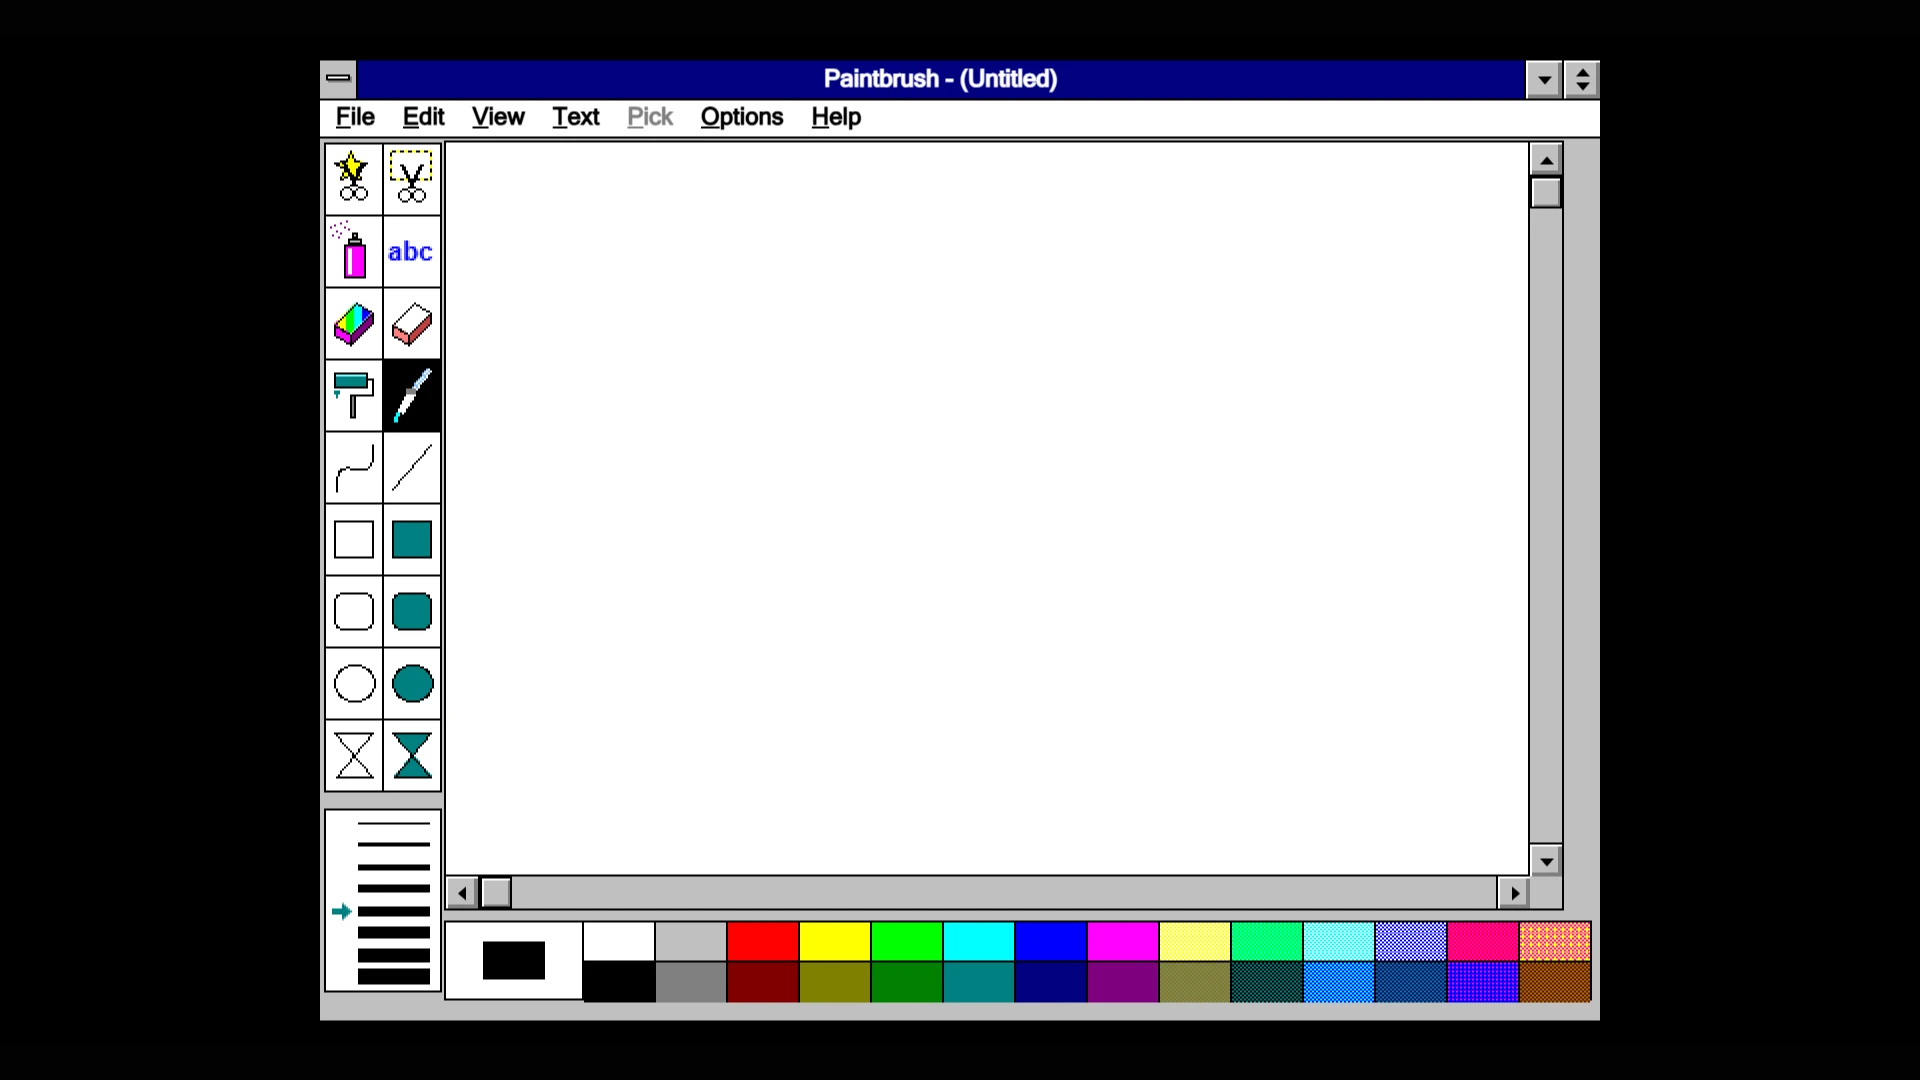This screenshot has height=1080, width=1920.
Task: Select the Filled Box tool
Action: pyautogui.click(x=412, y=539)
